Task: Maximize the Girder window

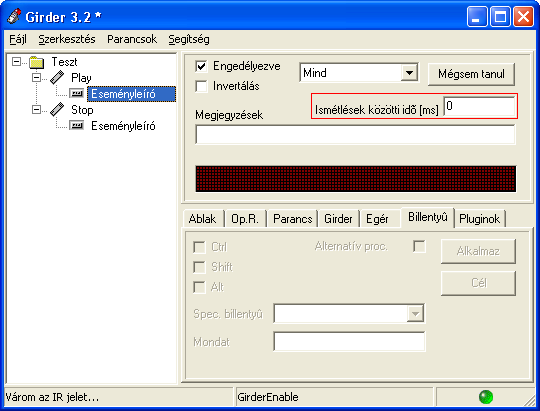Action: 500,17
